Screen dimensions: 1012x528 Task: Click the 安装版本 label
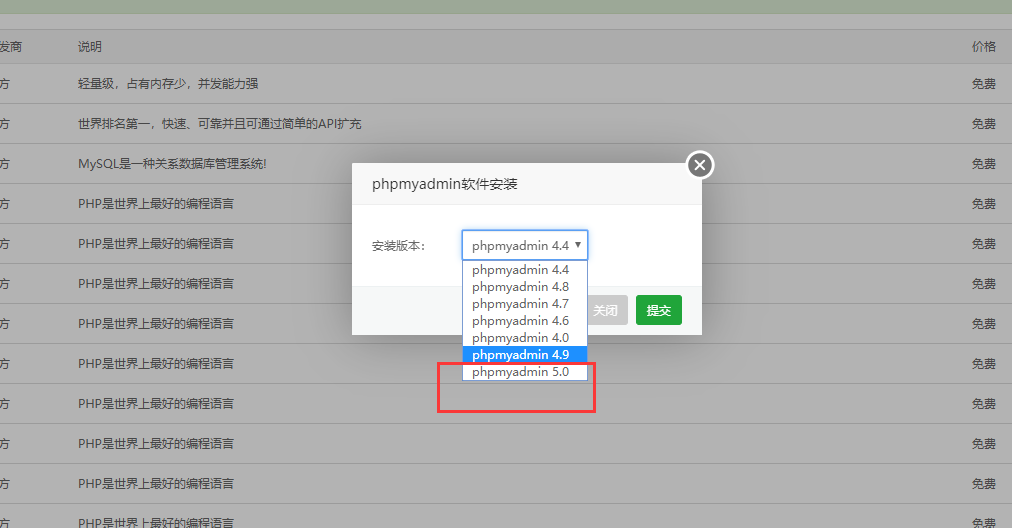pos(398,246)
